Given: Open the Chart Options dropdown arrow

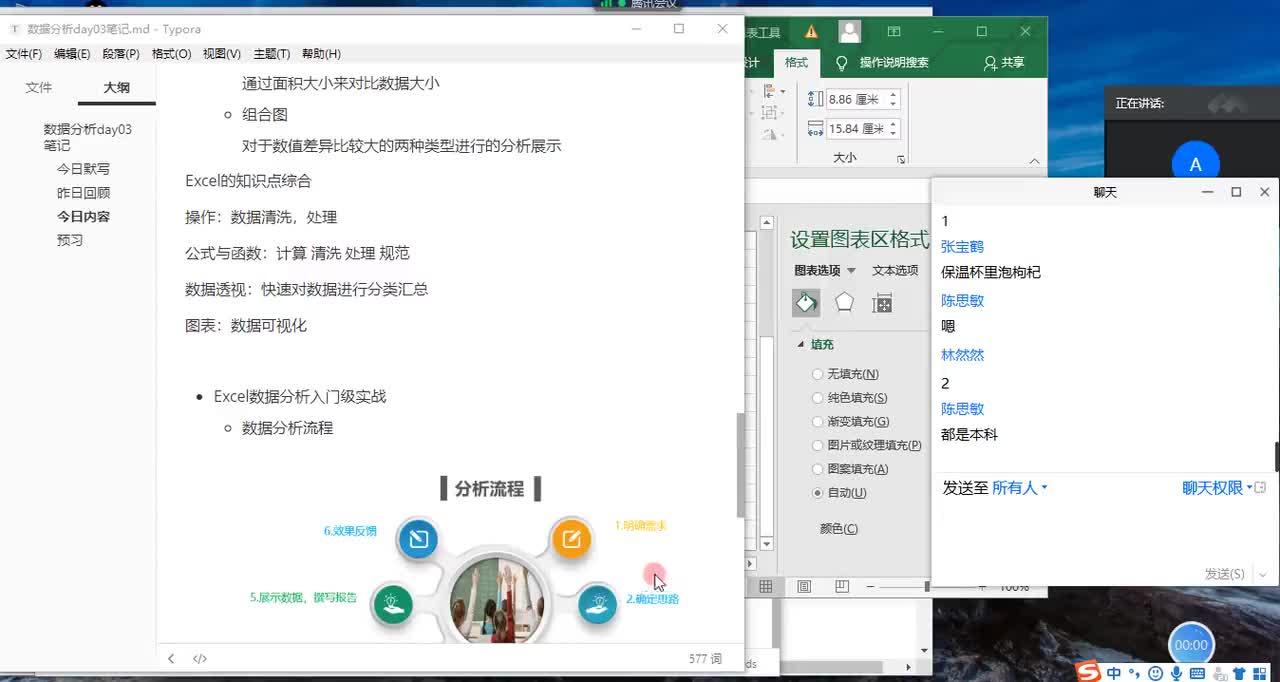Looking at the screenshot, I should click(851, 271).
